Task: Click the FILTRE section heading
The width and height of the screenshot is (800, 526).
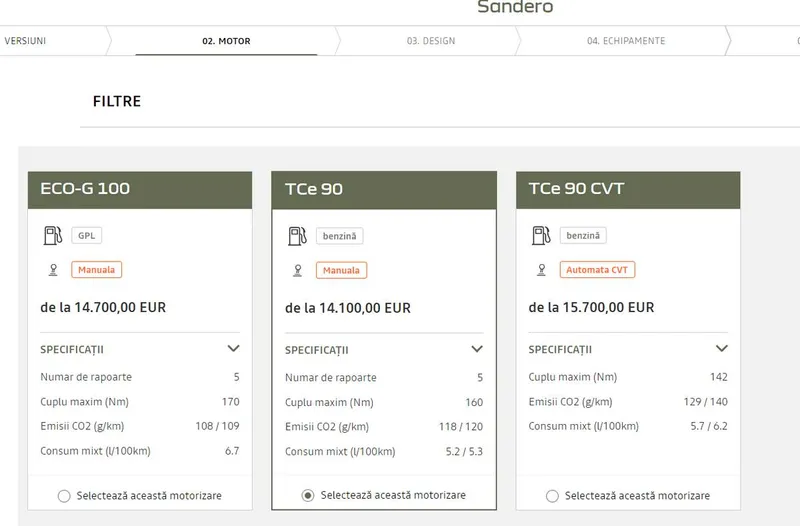Action: tap(117, 101)
